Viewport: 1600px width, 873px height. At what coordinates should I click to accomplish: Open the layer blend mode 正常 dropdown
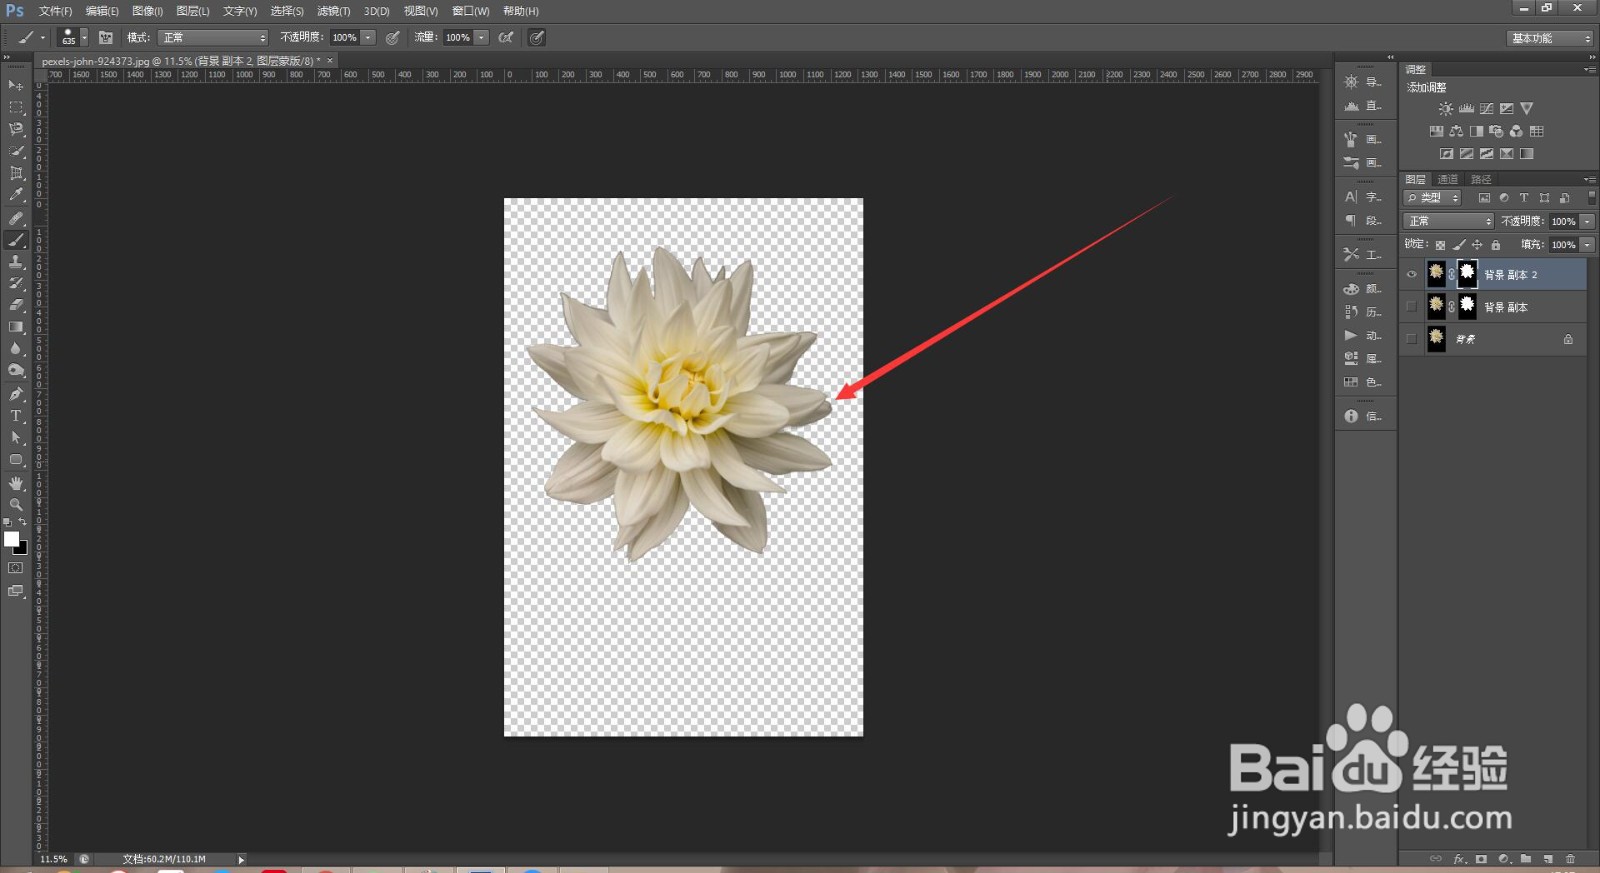(x=1448, y=221)
